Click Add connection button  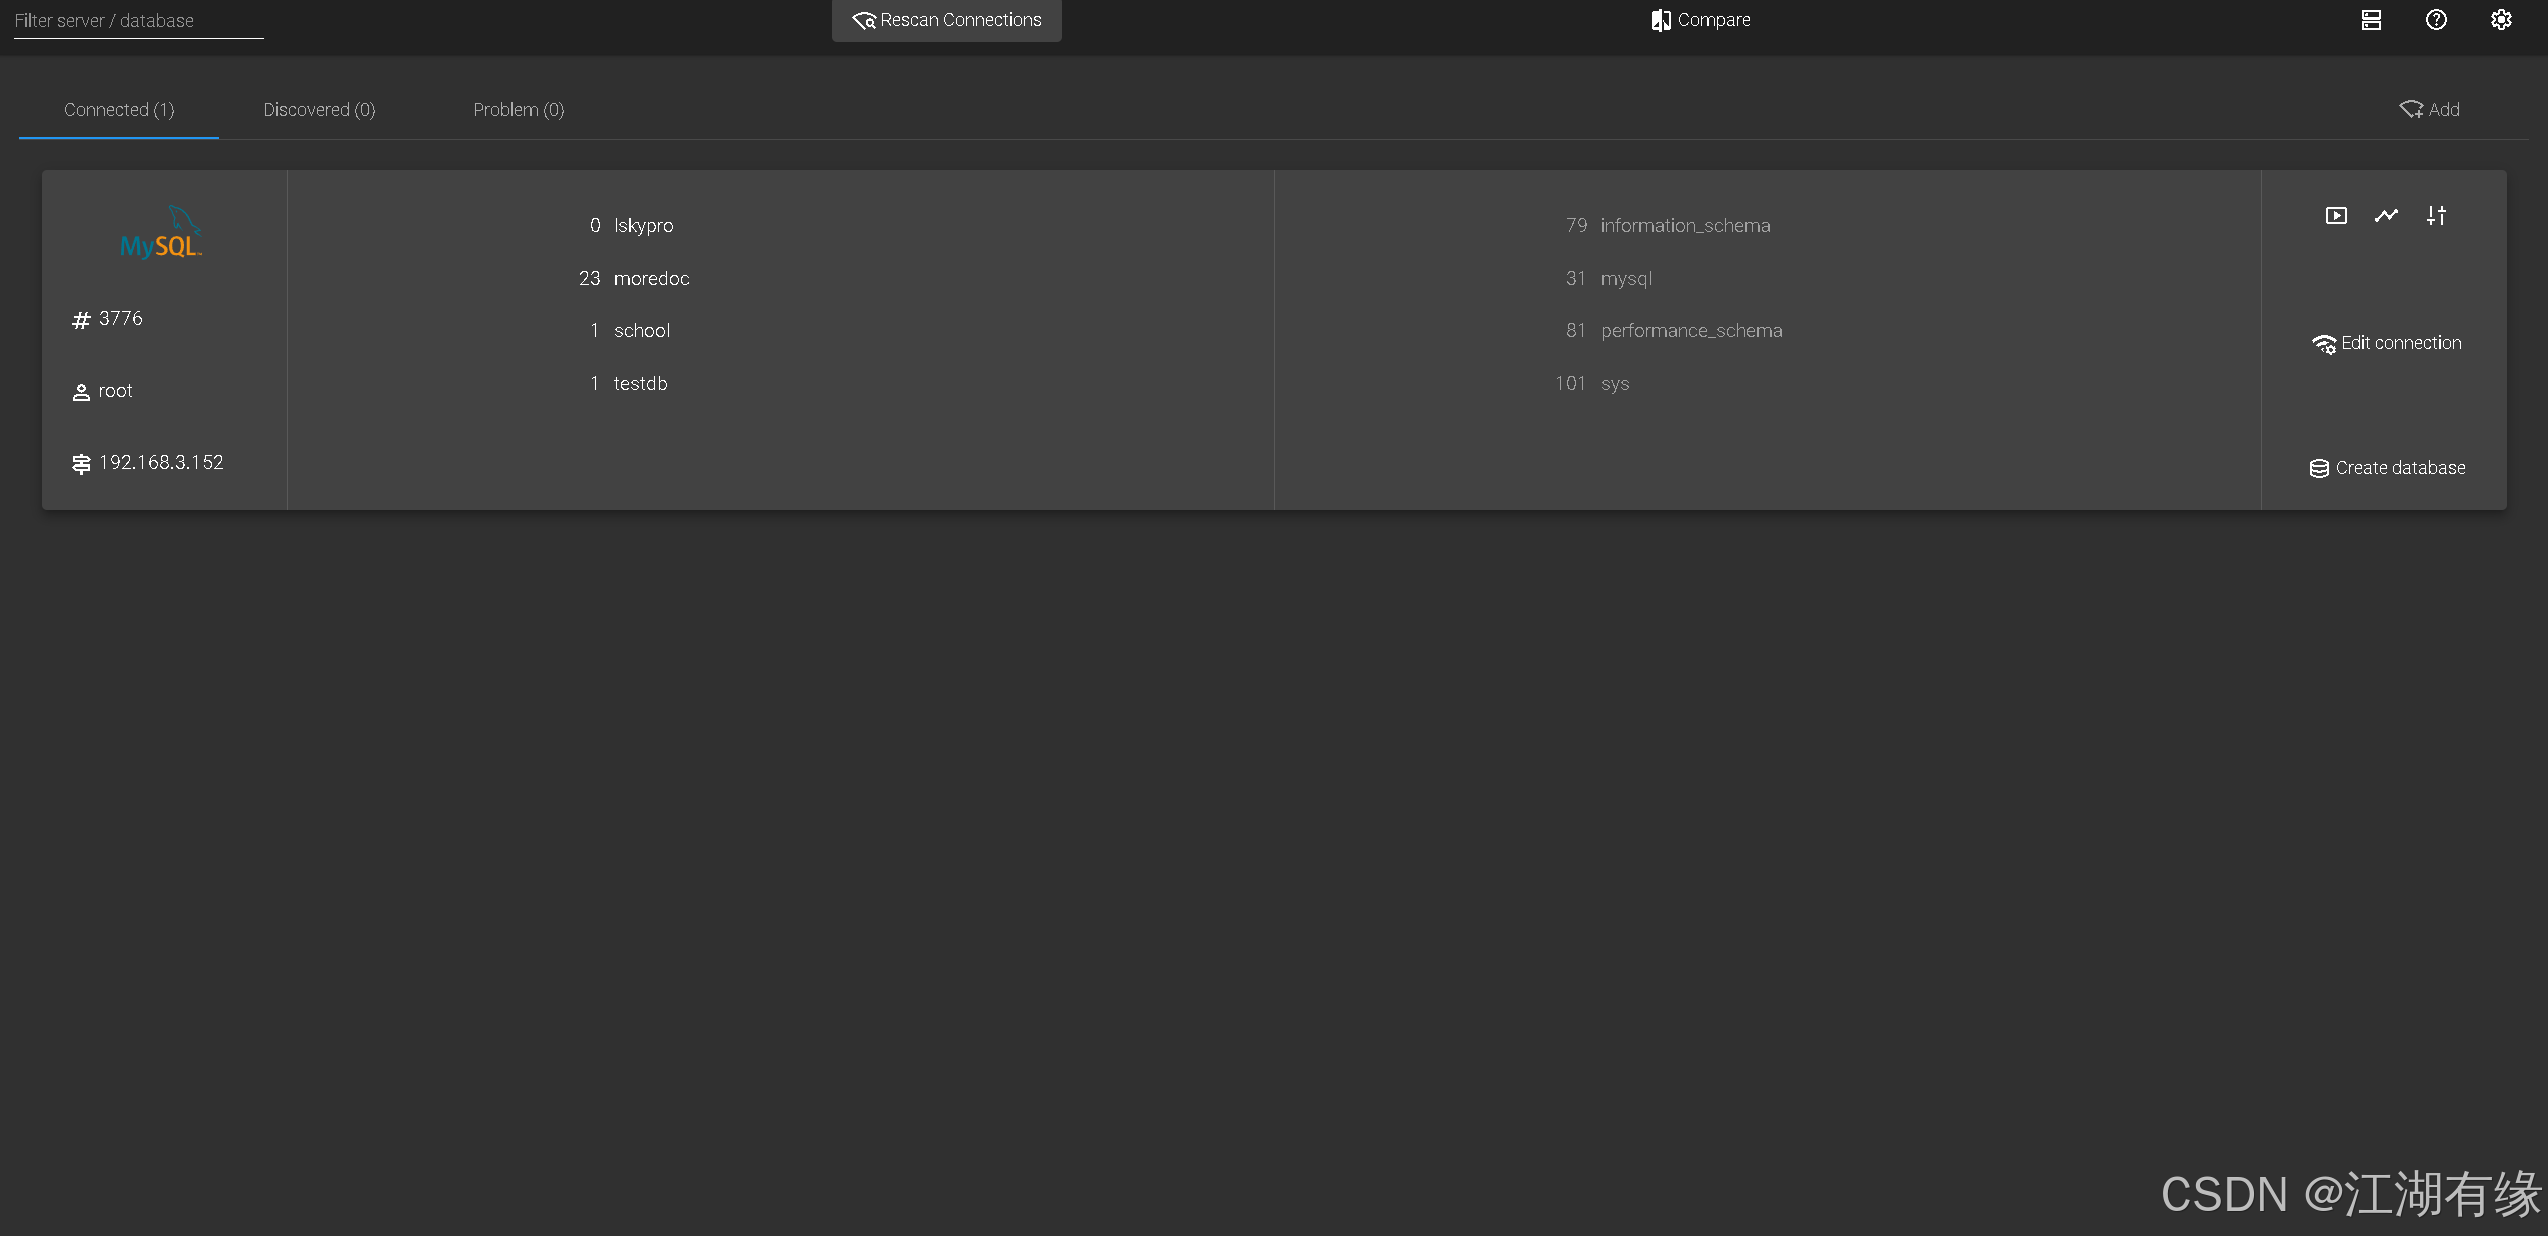tap(2429, 110)
